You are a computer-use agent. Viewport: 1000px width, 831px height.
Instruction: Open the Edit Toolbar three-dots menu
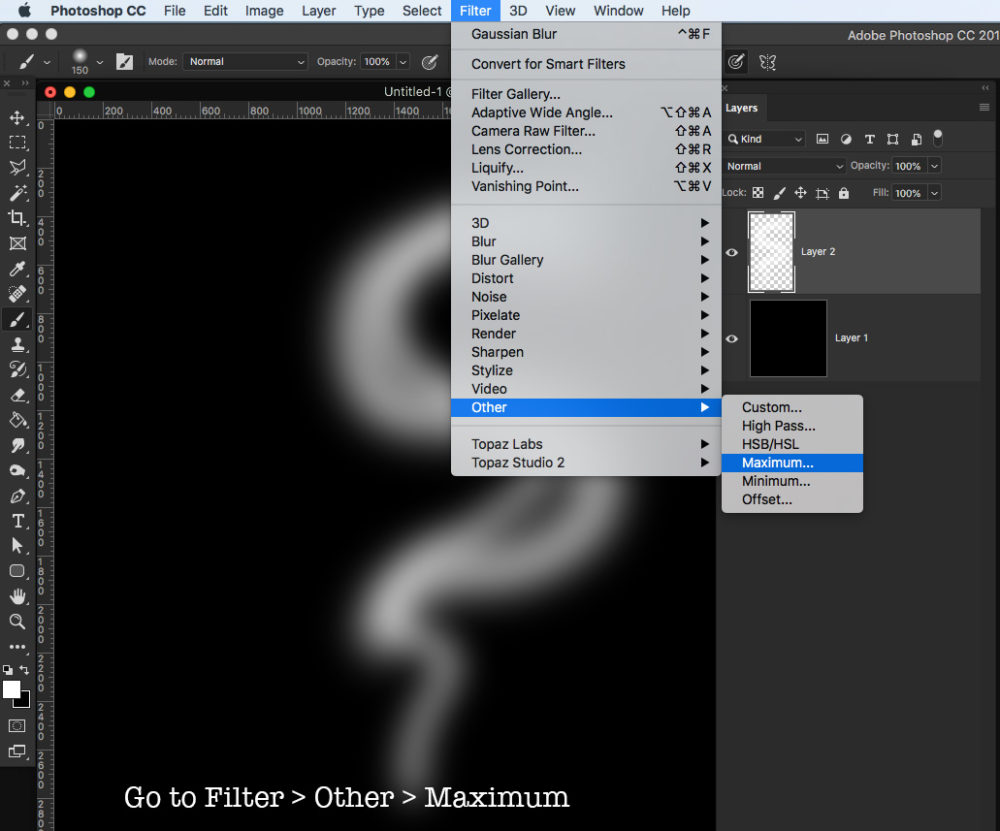(x=17, y=647)
